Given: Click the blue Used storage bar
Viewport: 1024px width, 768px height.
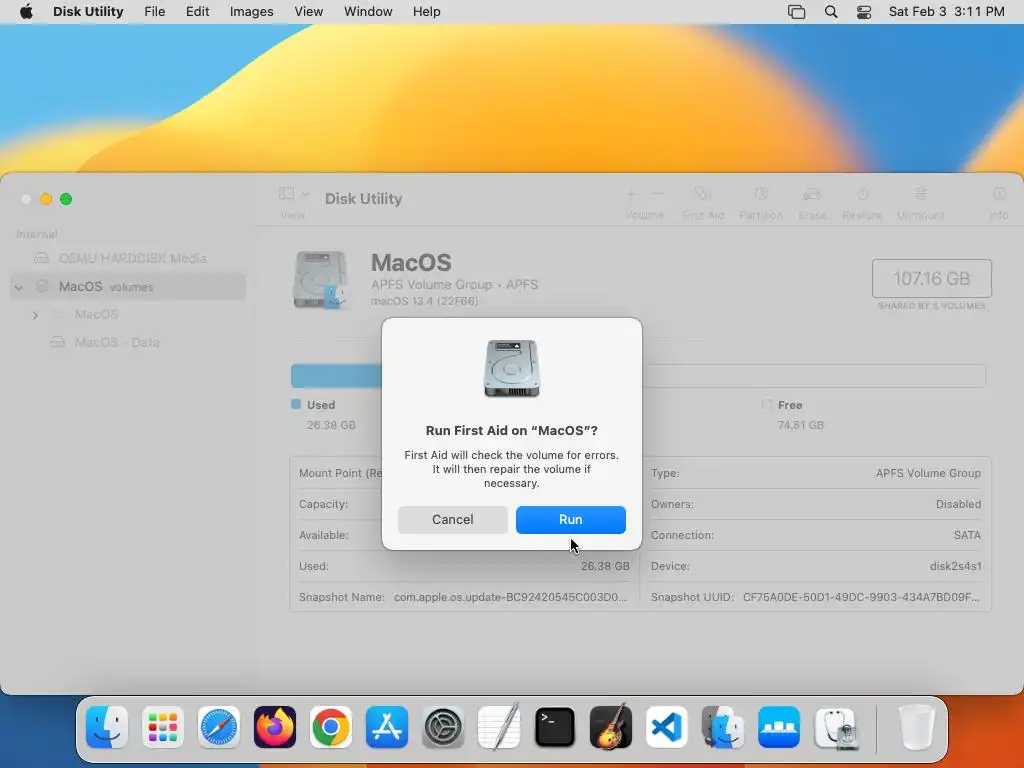Looking at the screenshot, I should [x=336, y=376].
